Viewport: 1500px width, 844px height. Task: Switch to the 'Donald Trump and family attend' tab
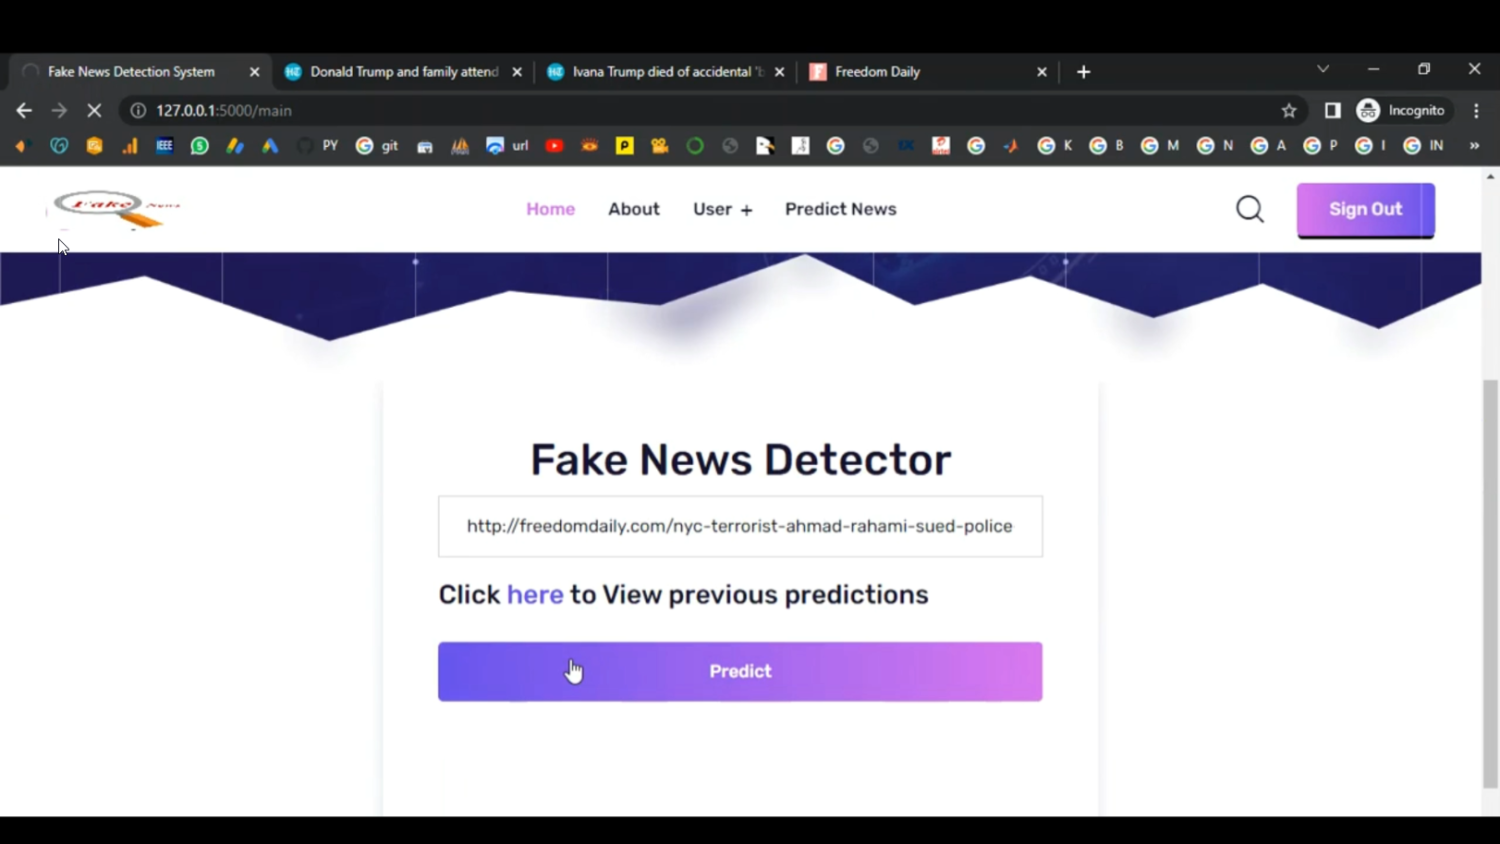click(402, 72)
